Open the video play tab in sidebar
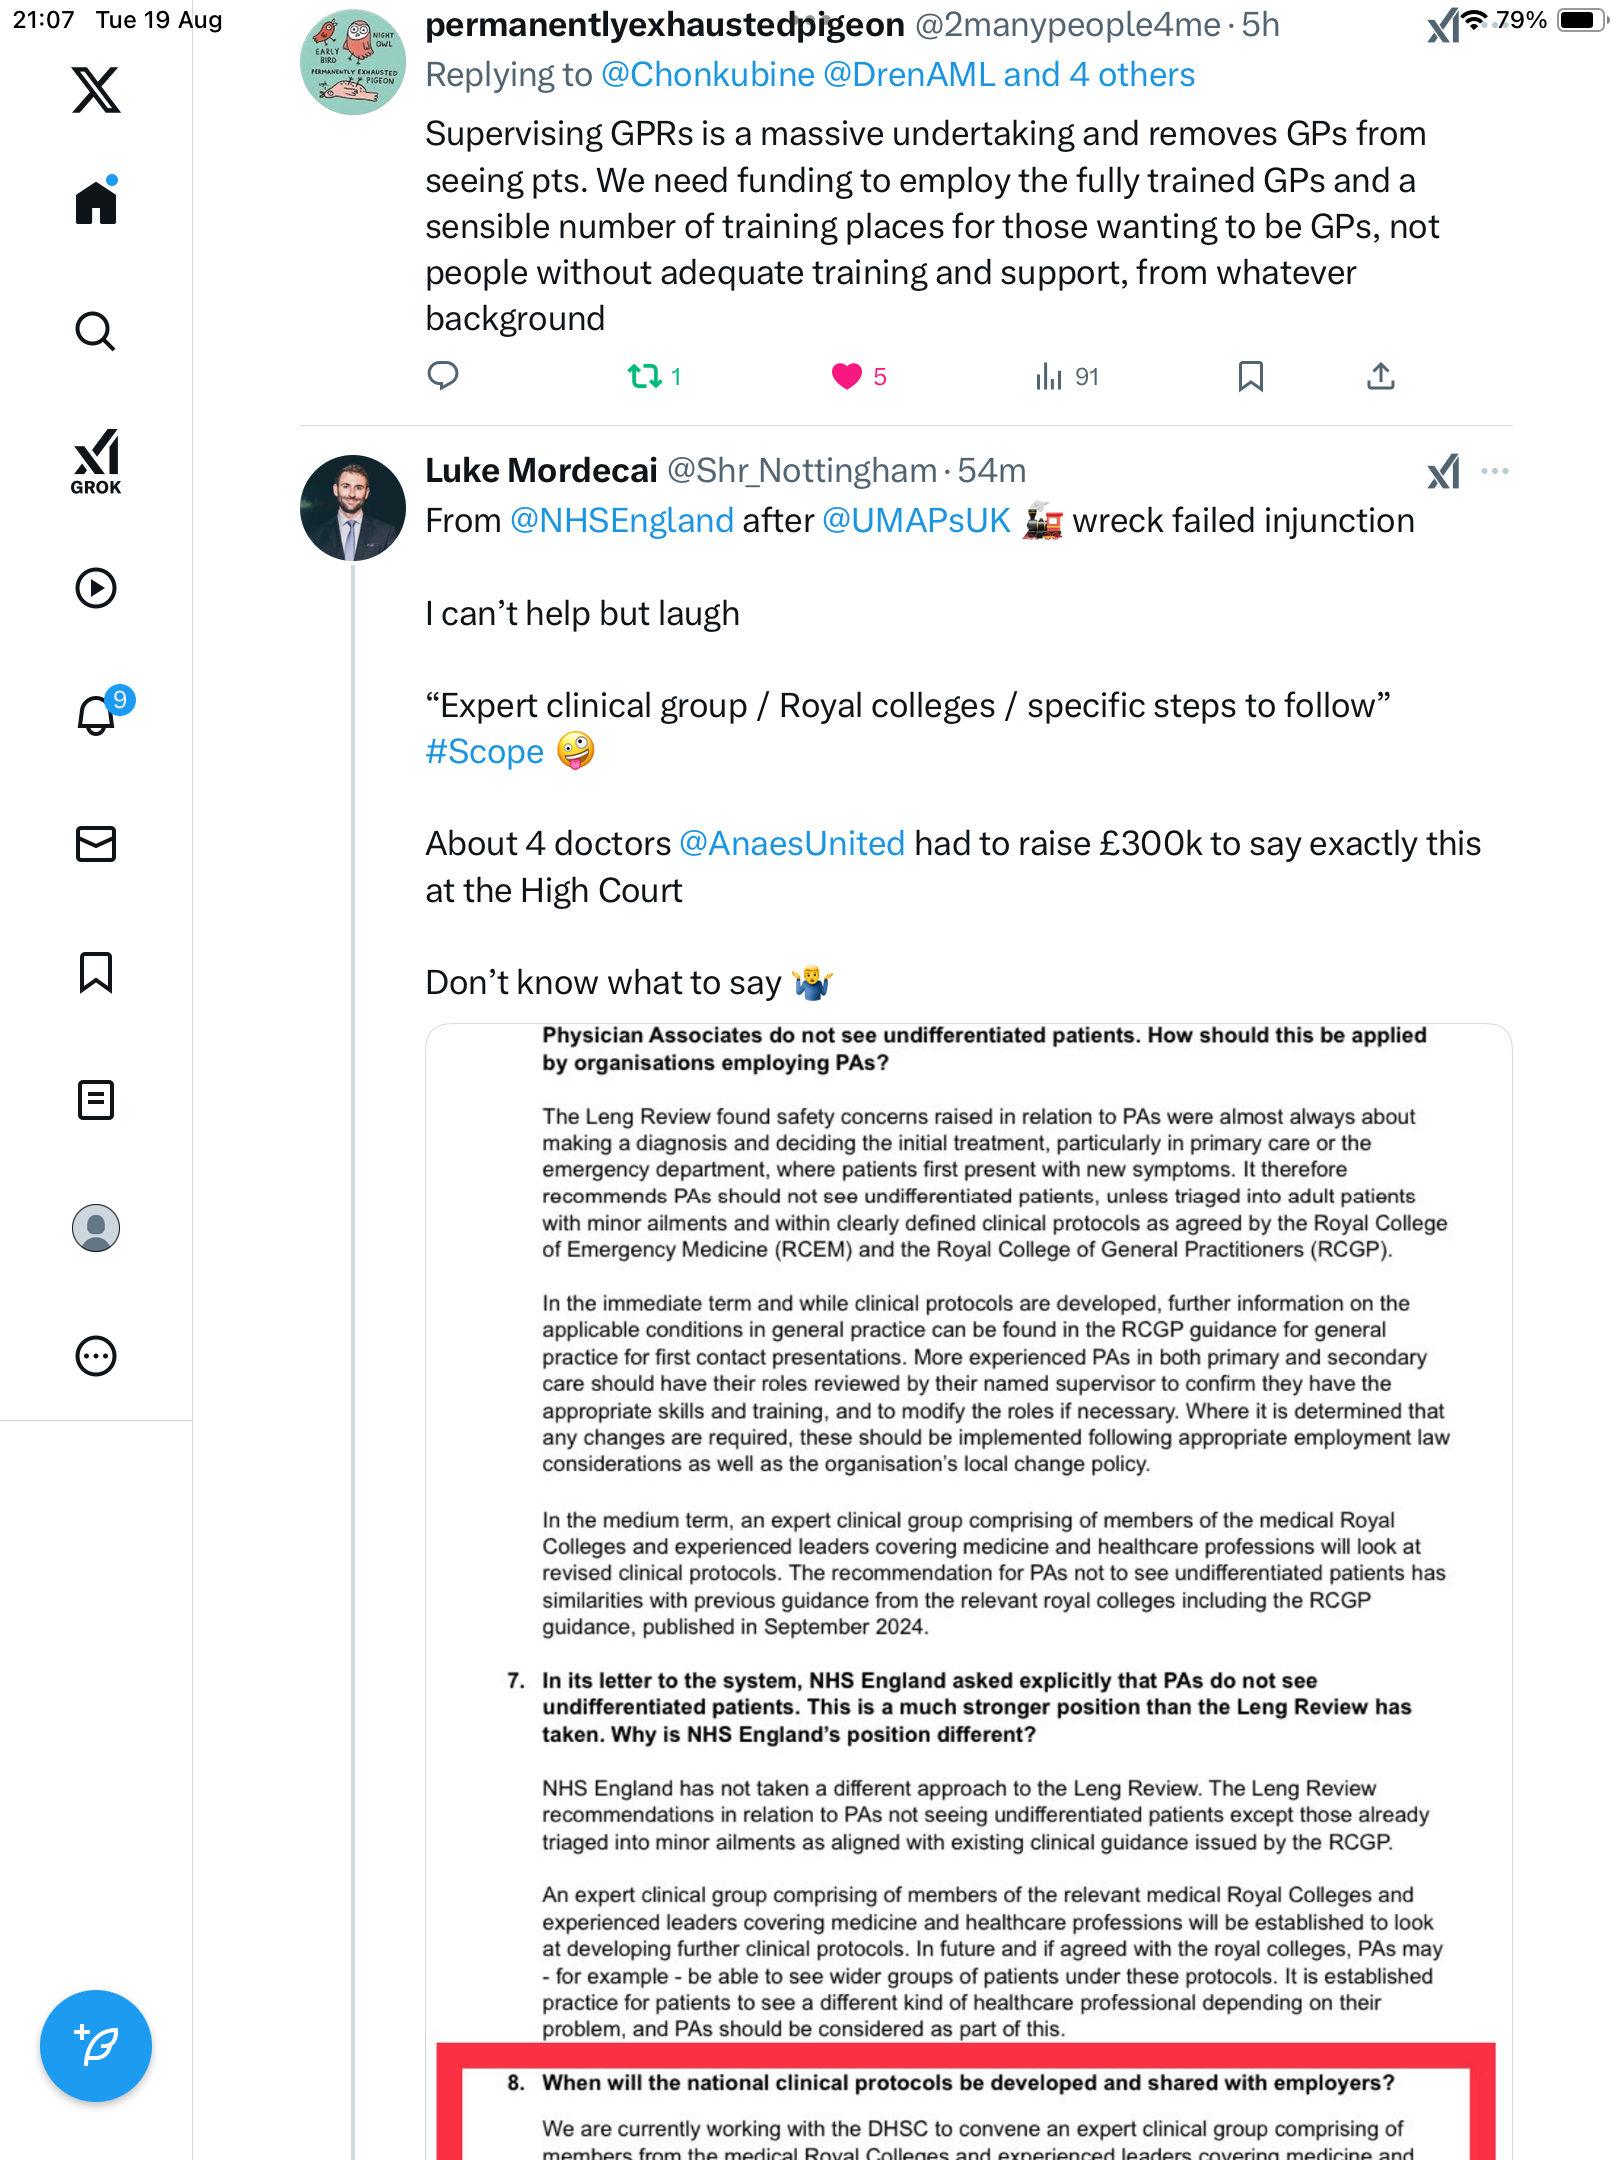Screen dimensions: 1620x2160 tap(96, 588)
